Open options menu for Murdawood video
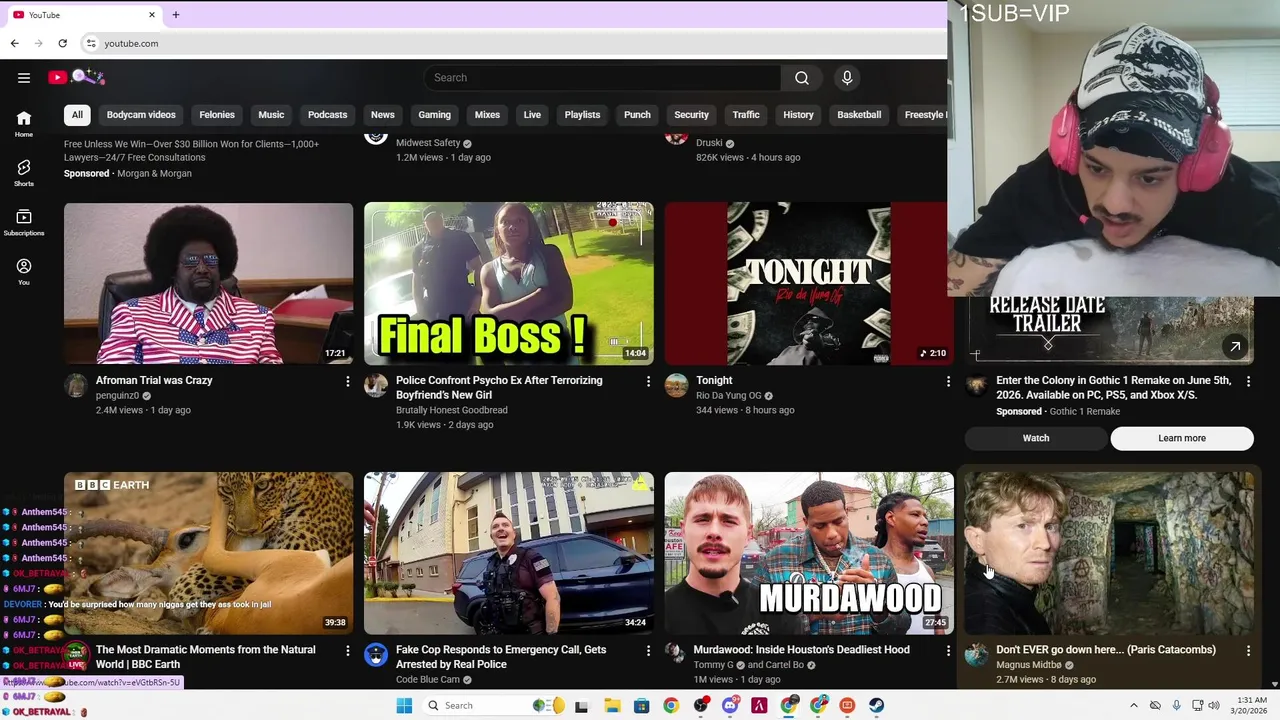 tap(948, 651)
